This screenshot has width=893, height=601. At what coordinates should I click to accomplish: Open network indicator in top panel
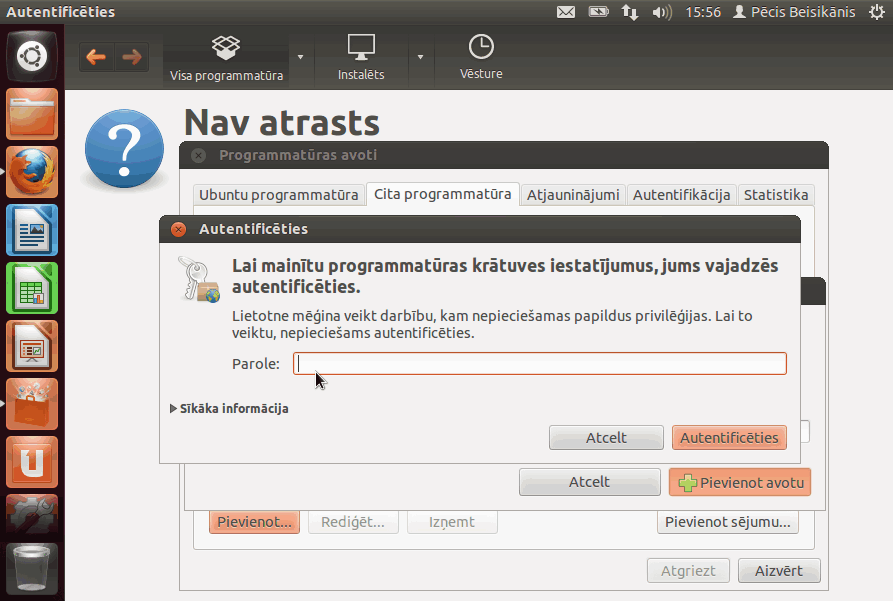point(630,12)
